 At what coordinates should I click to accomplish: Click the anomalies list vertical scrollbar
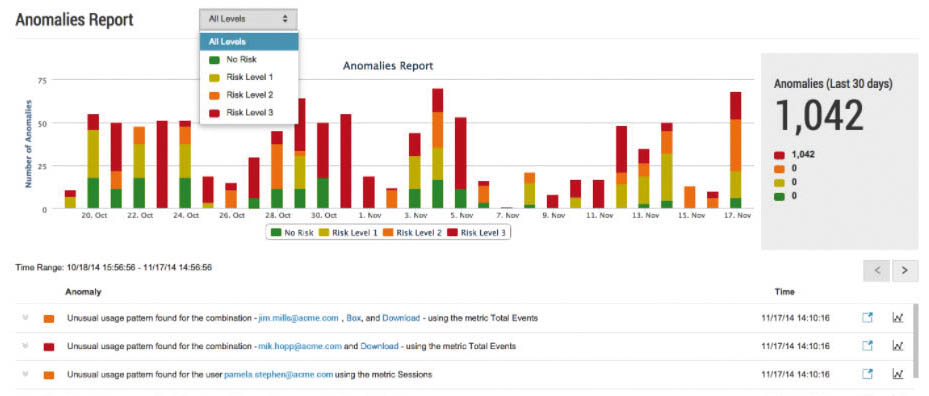[916, 347]
